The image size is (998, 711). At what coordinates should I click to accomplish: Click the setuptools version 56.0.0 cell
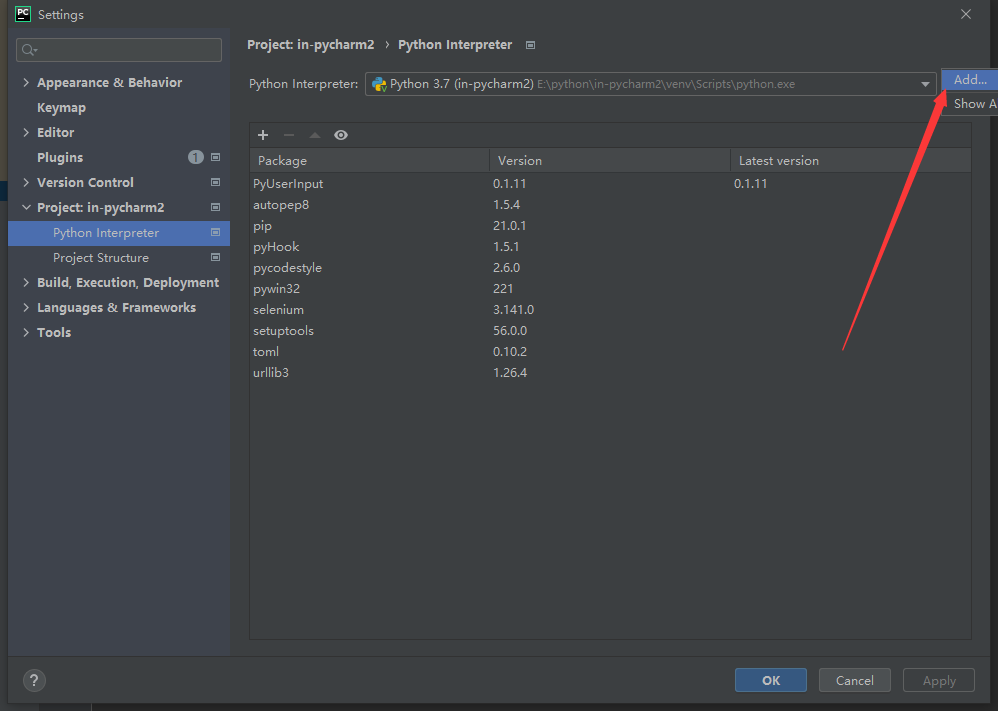(510, 330)
